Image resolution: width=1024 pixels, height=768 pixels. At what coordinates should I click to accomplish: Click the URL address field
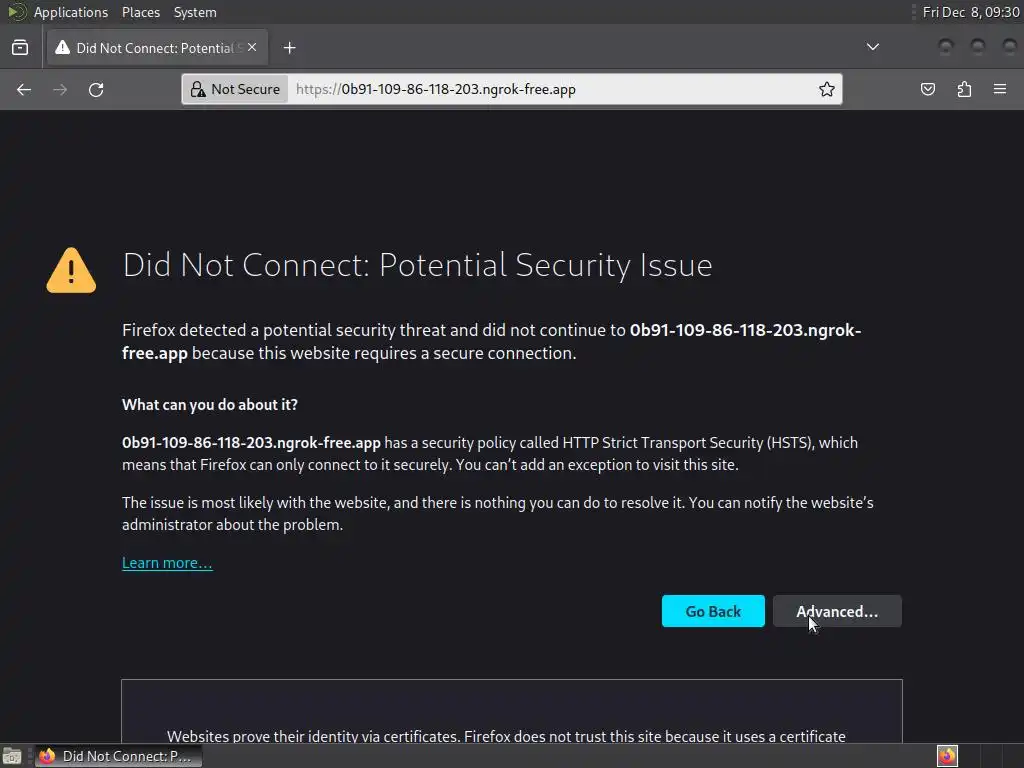tap(550, 89)
